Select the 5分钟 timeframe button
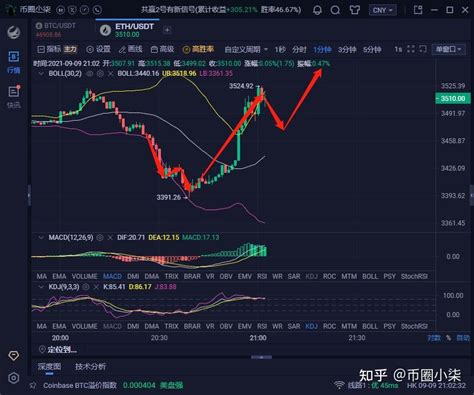Viewport: 474px width, 395px height. pyautogui.click(x=372, y=49)
